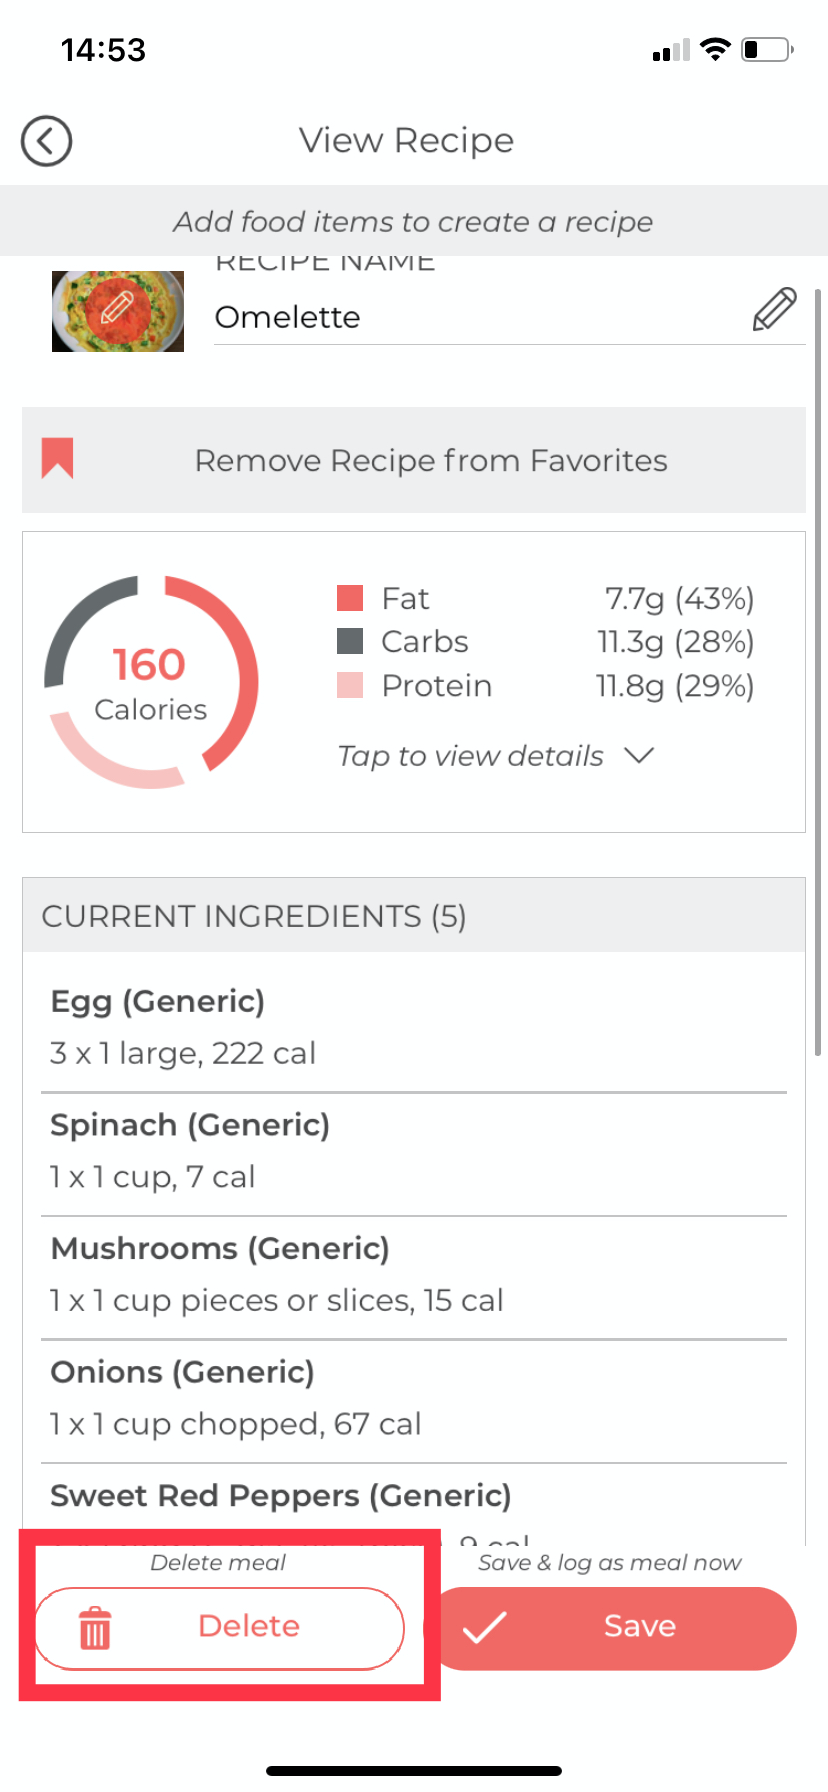Viewport: 828px width, 1792px height.
Task: Expand Tap to view details chevron
Action: 638,756
